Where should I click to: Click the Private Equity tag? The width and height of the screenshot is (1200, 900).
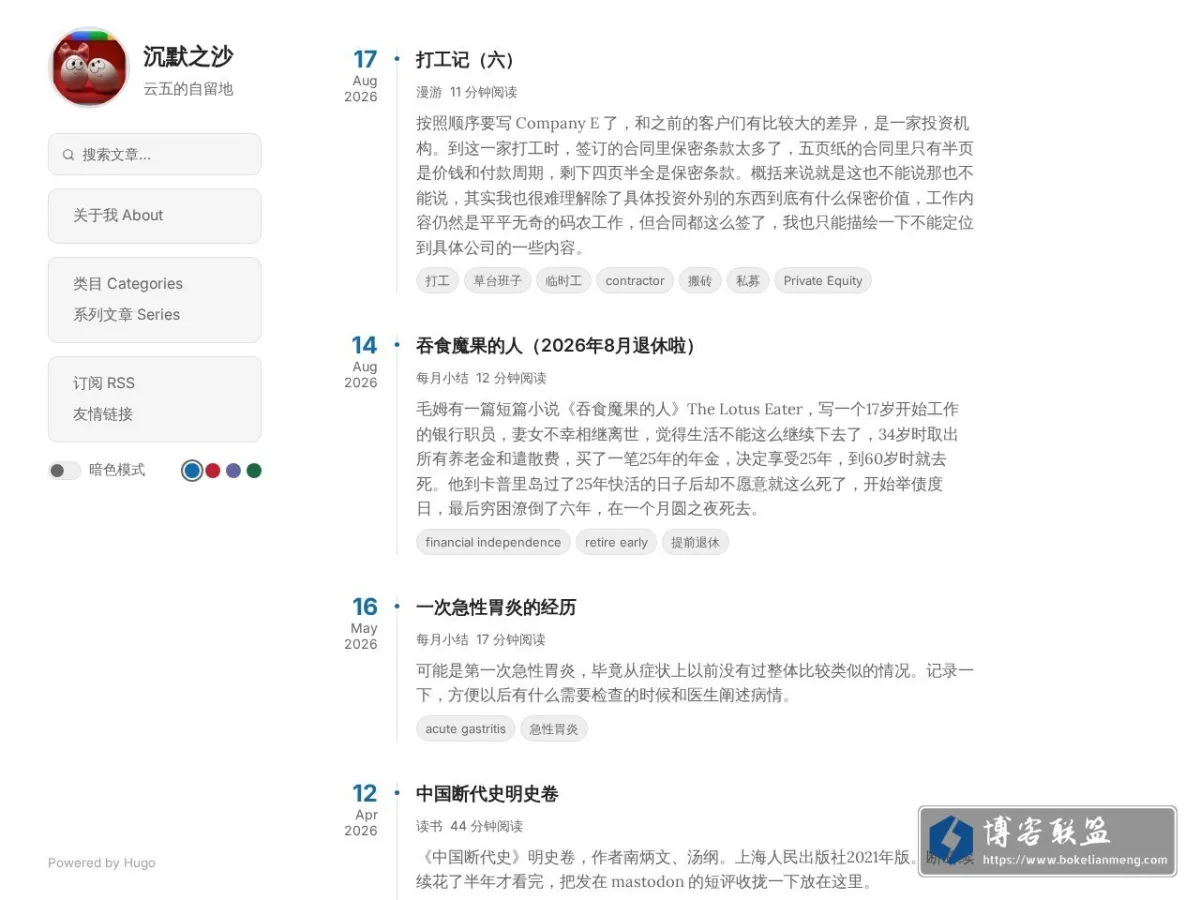[823, 281]
